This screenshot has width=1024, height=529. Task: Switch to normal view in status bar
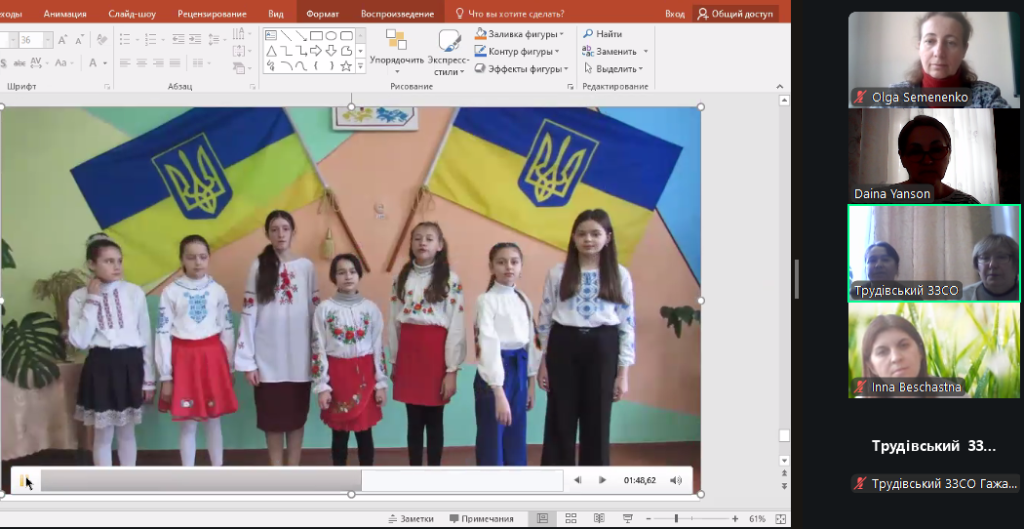point(542,519)
